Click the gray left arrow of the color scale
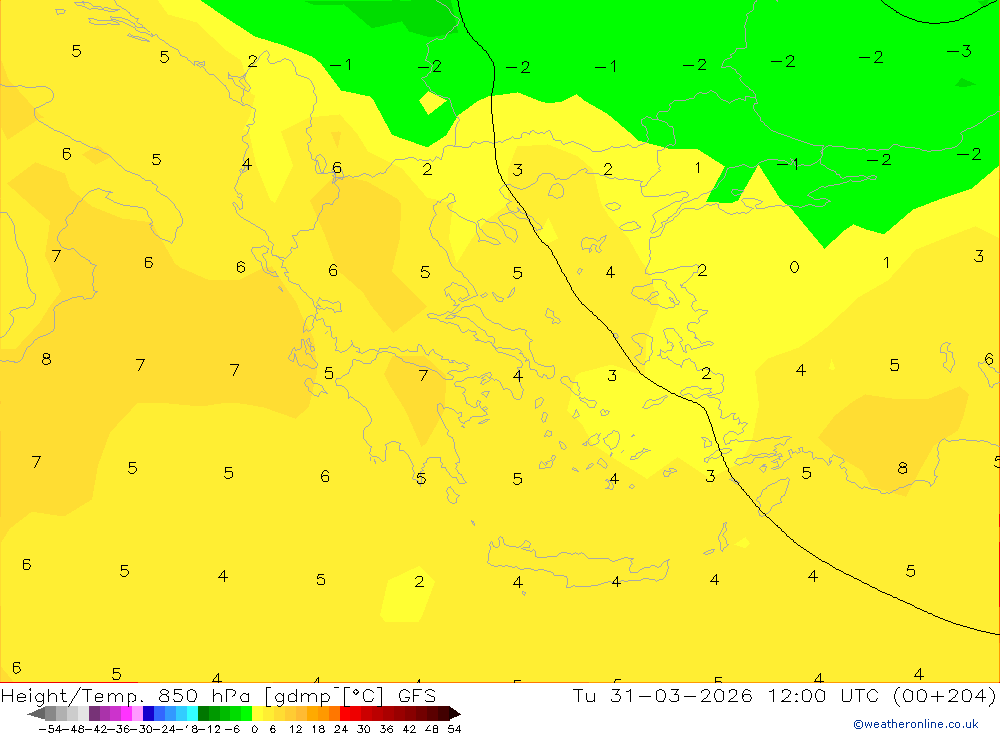1000x733 pixels. [x=36, y=714]
